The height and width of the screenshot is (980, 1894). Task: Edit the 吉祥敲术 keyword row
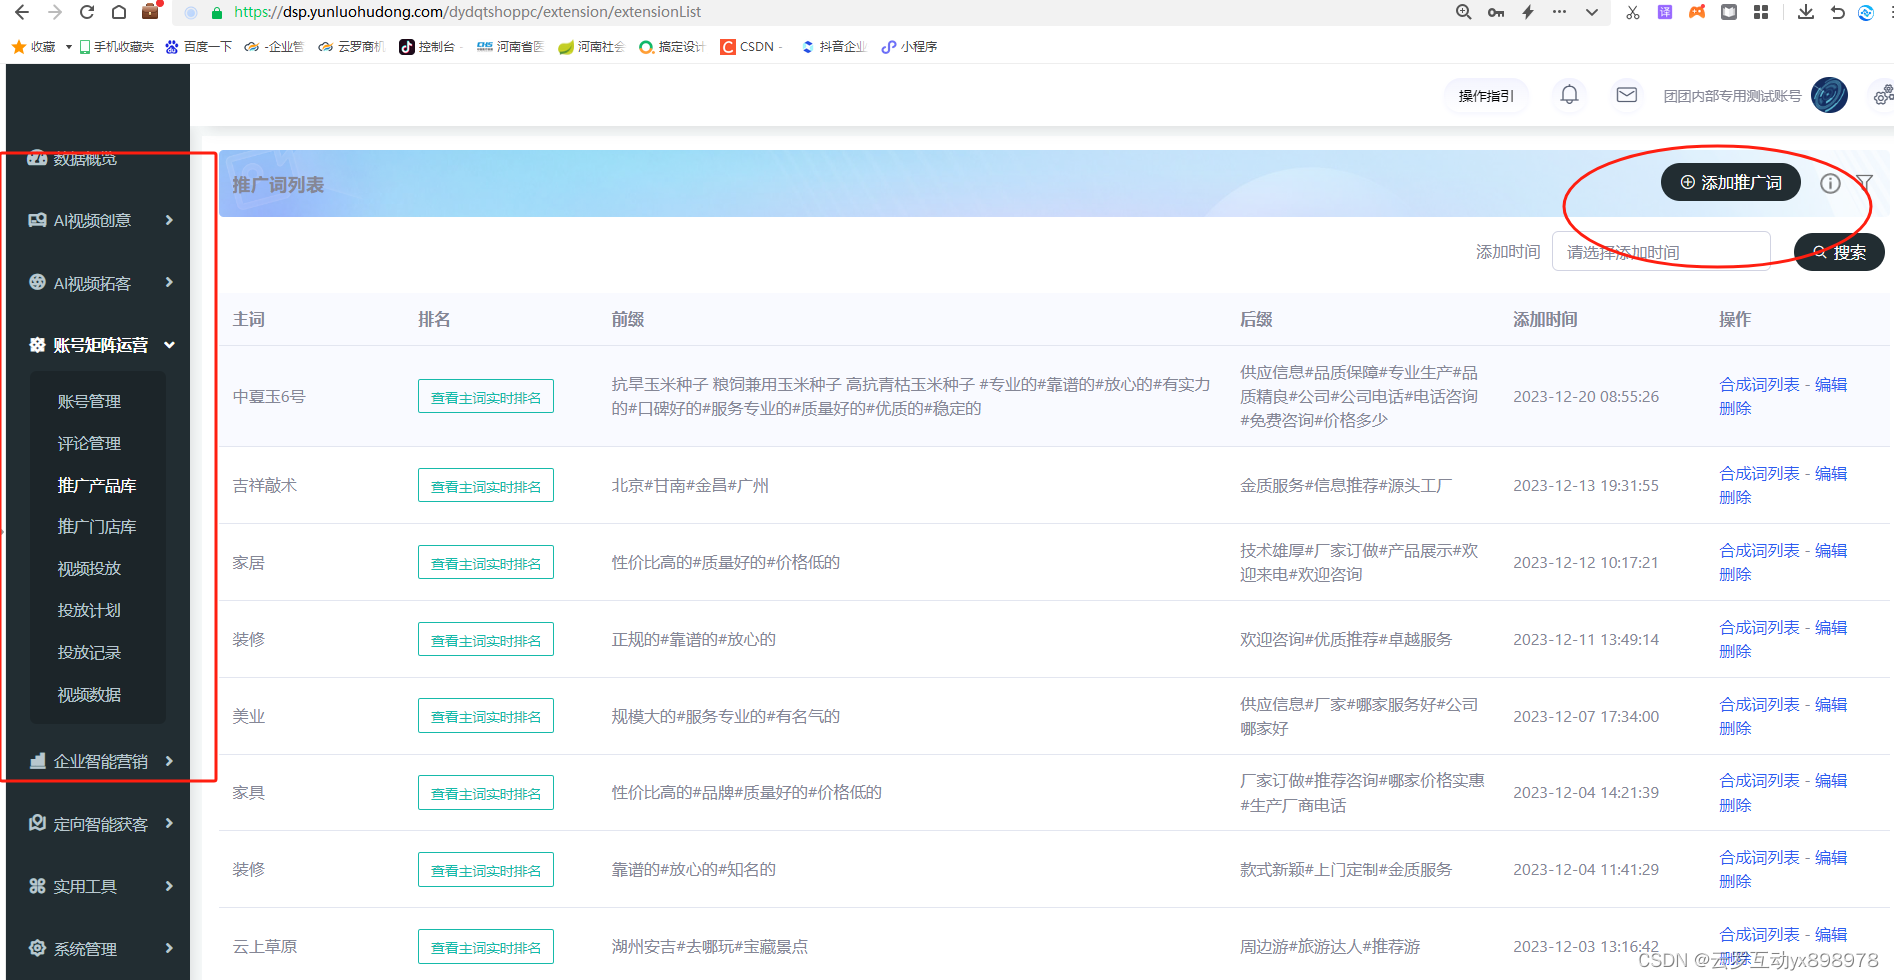[x=1831, y=473]
